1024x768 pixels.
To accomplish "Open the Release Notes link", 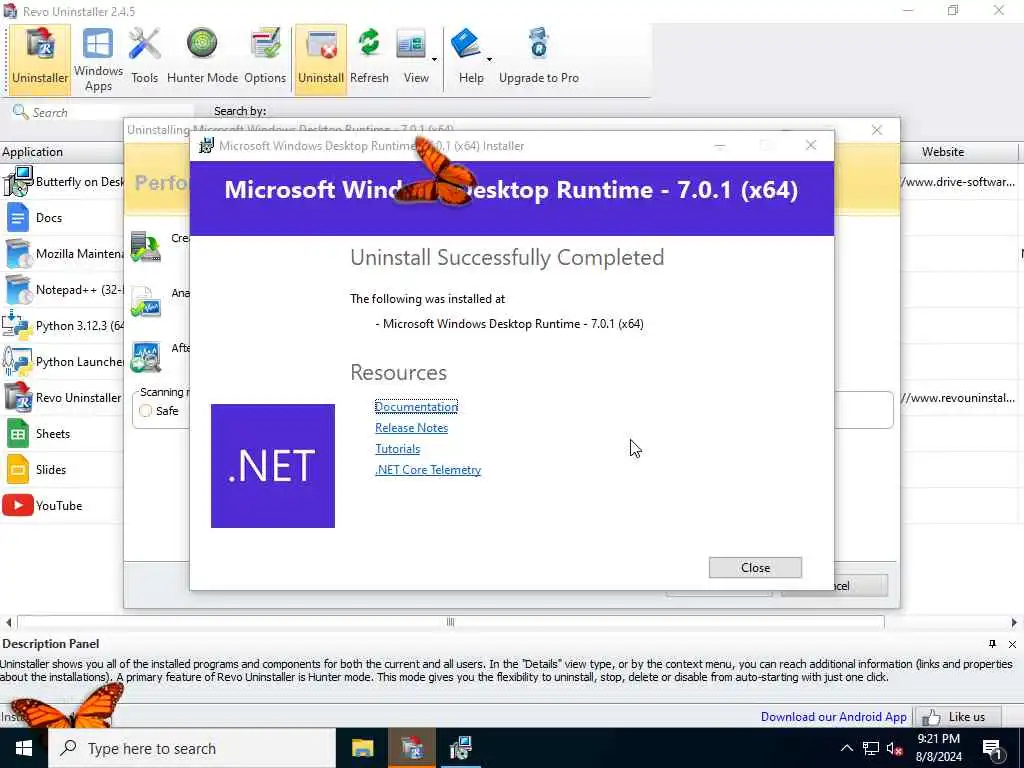I will point(411,428).
